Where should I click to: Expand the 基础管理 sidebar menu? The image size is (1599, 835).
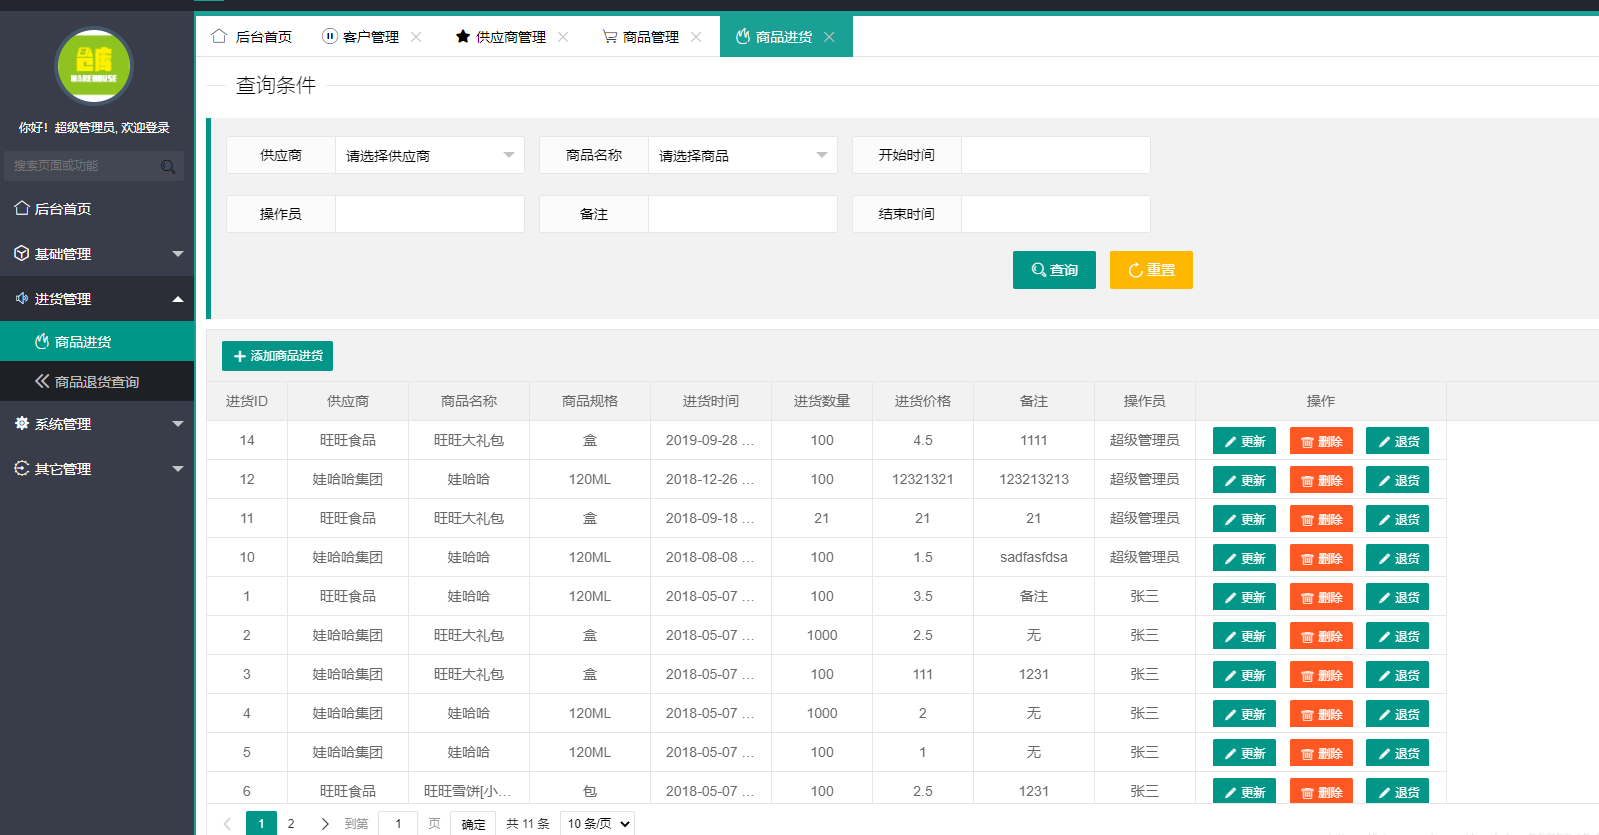(97, 254)
